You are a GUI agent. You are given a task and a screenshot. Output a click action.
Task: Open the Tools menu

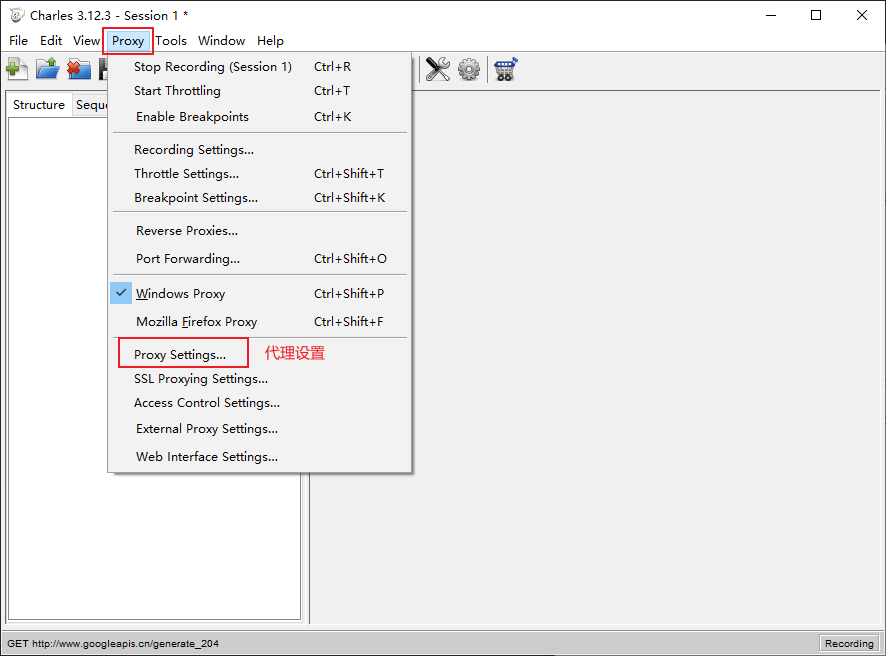171,41
